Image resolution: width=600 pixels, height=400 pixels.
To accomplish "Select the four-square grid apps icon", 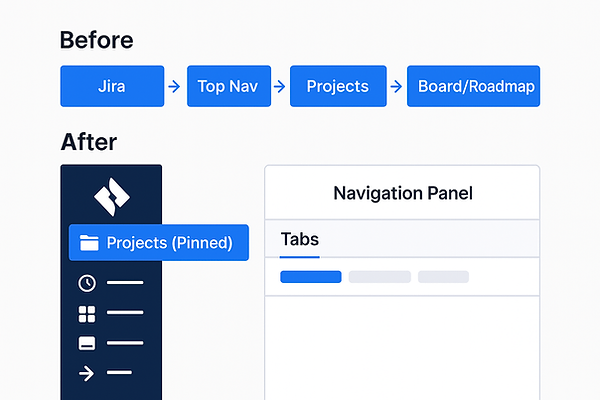I will coord(87,314).
